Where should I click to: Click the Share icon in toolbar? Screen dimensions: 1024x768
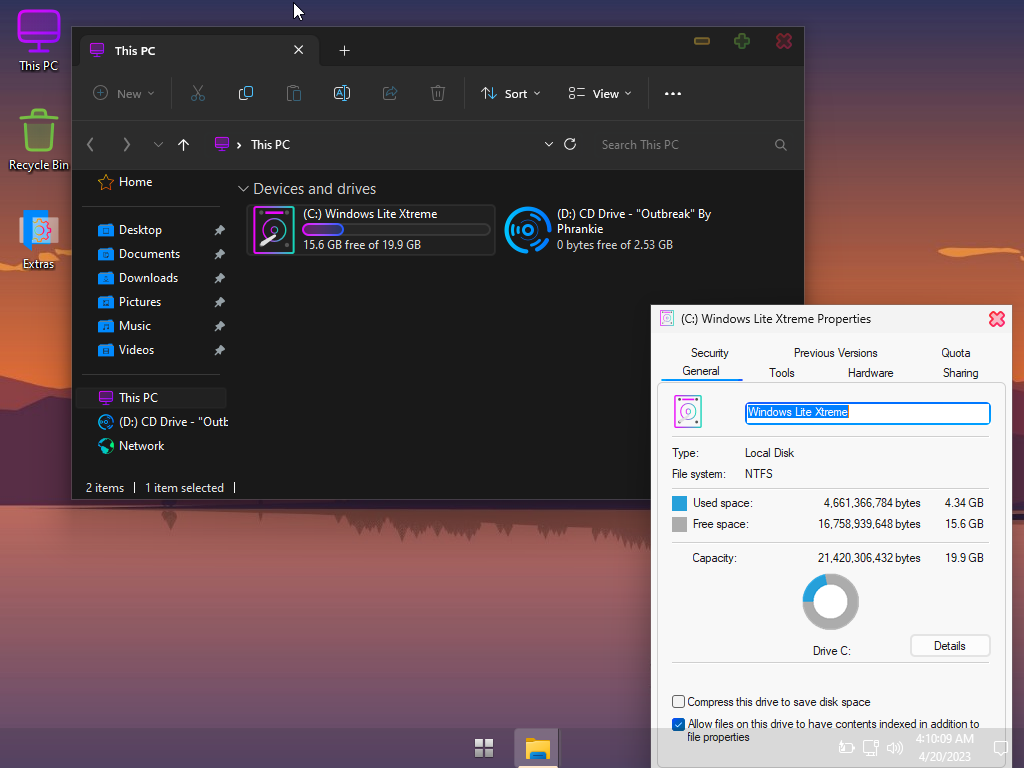tap(390, 93)
